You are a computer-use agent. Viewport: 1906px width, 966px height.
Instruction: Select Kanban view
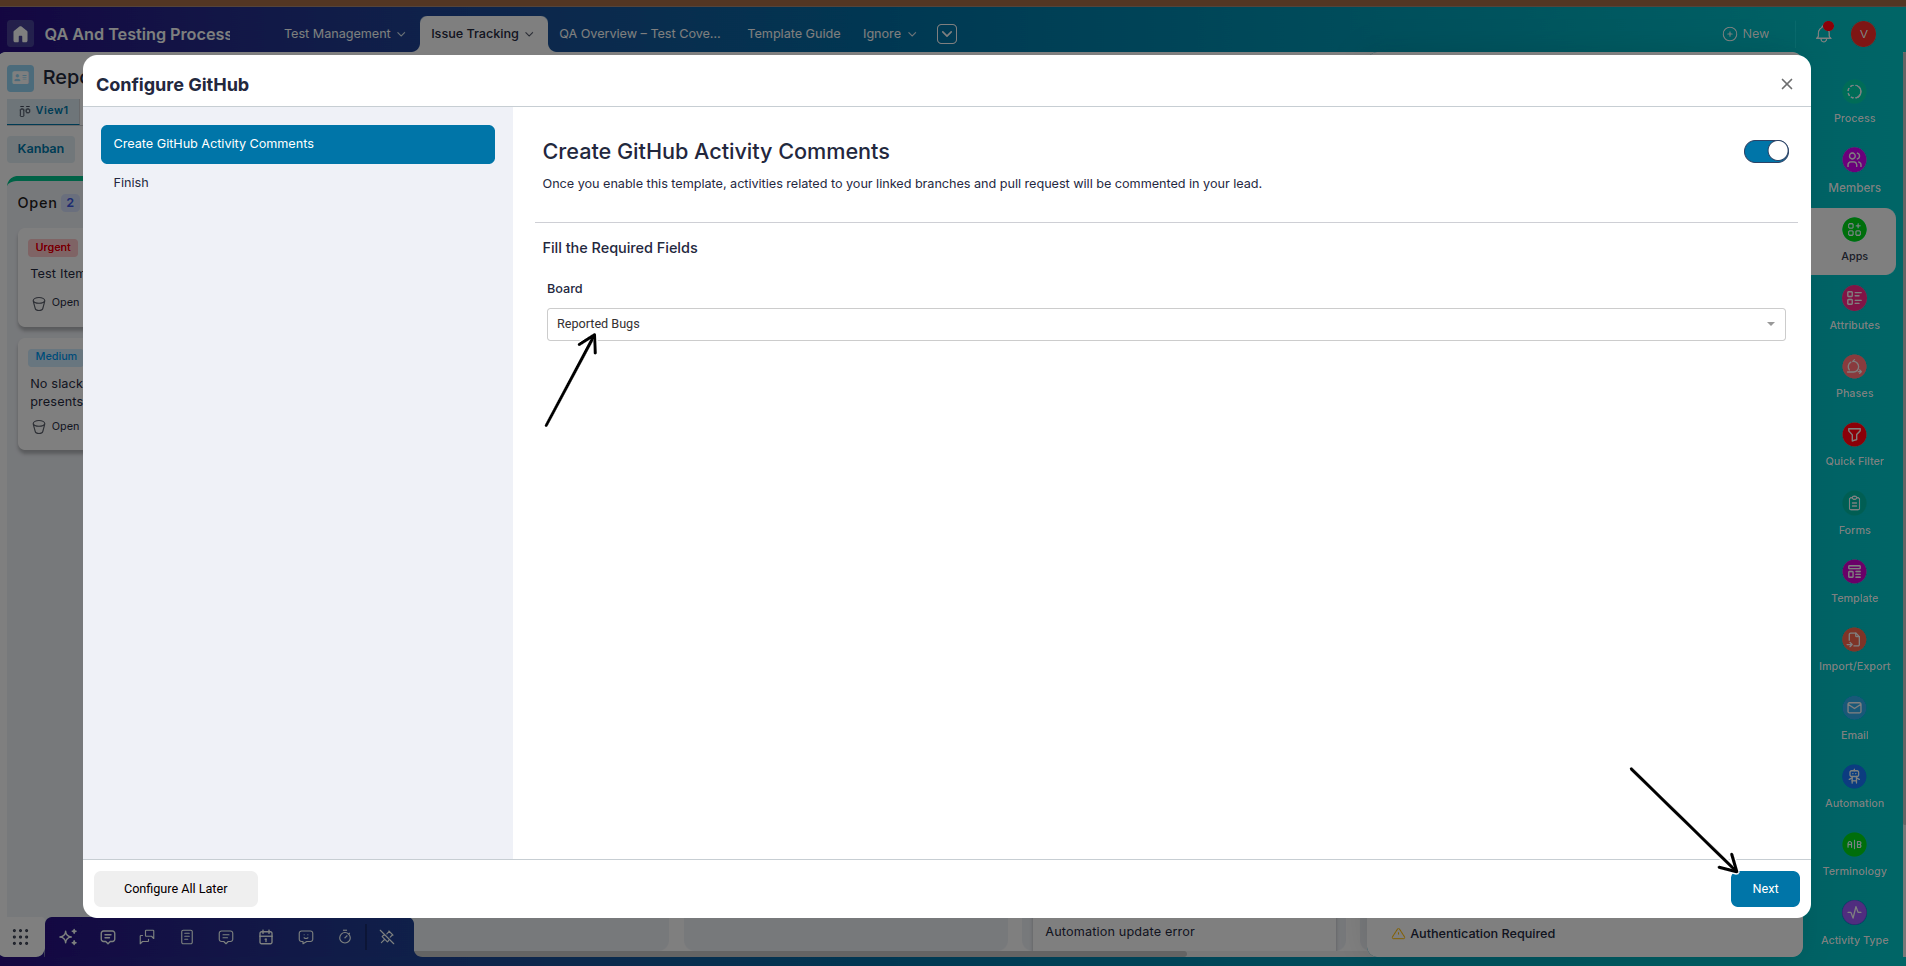click(x=41, y=149)
